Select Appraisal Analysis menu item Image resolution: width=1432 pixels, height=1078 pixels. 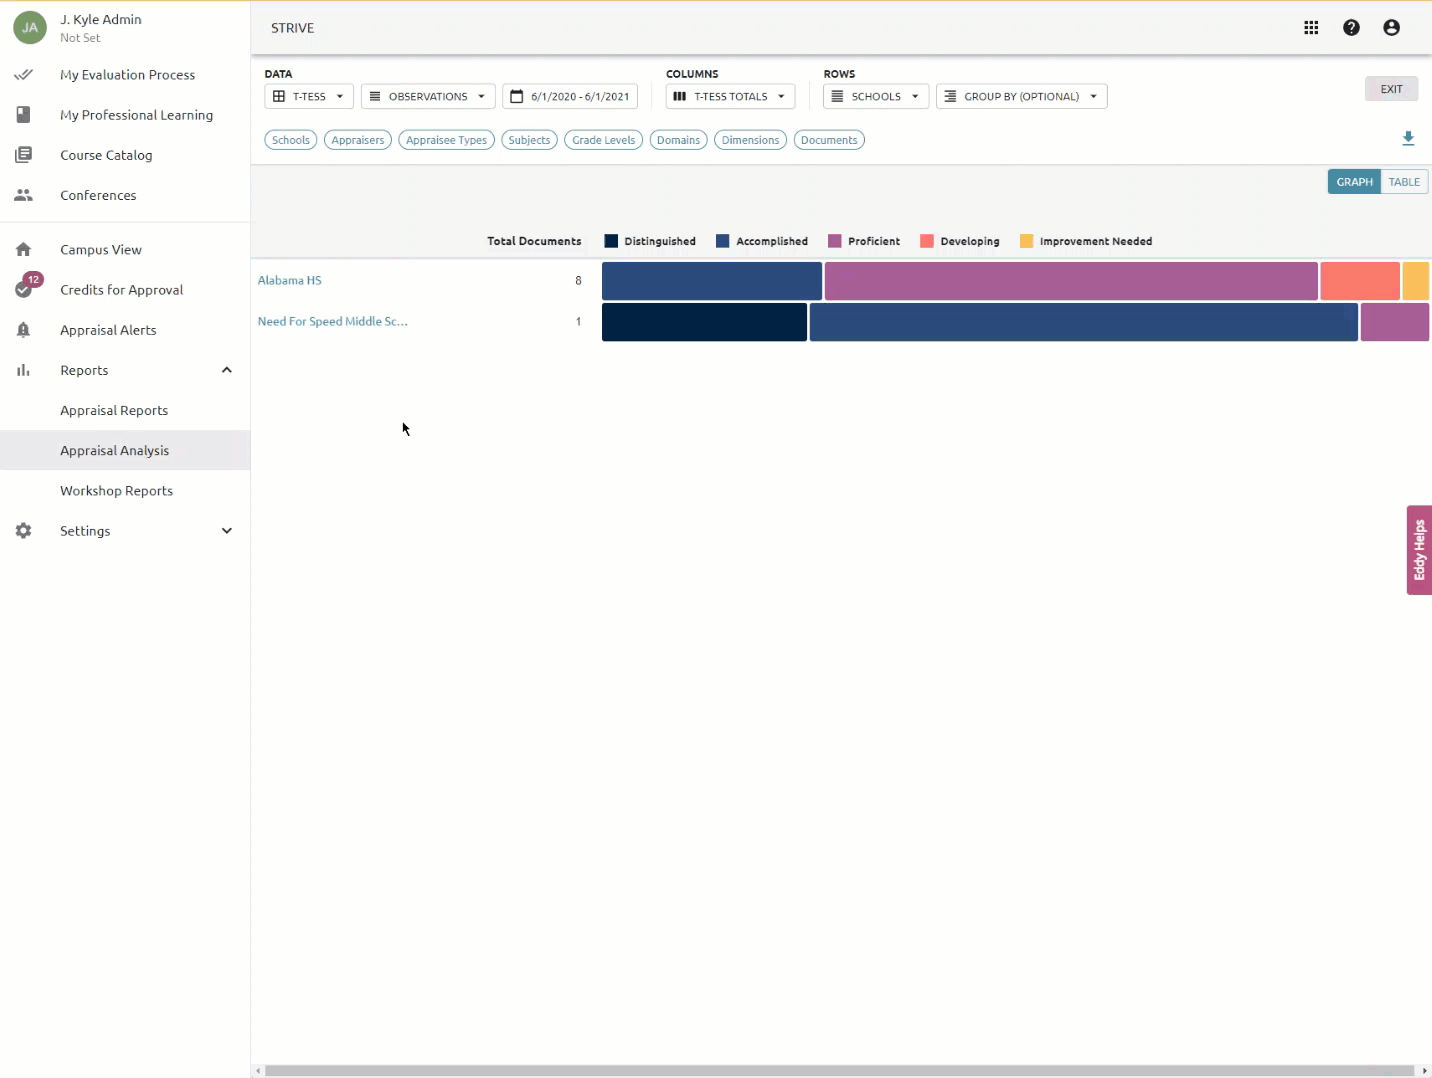pyautogui.click(x=125, y=450)
